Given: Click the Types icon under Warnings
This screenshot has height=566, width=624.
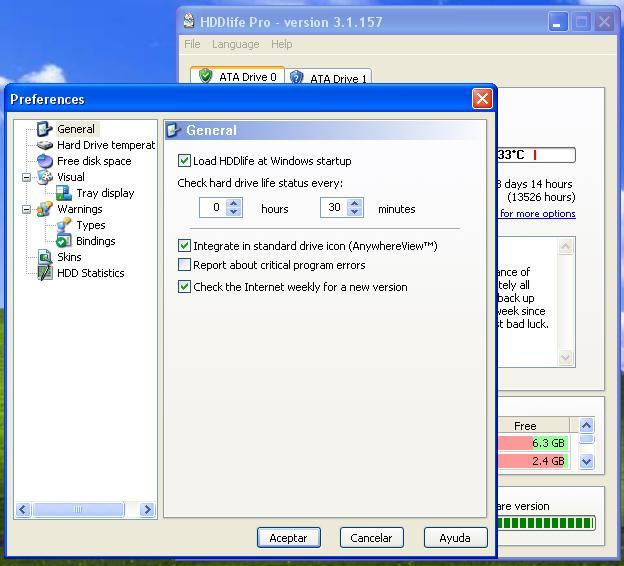Looking at the screenshot, I should pyautogui.click(x=64, y=225).
